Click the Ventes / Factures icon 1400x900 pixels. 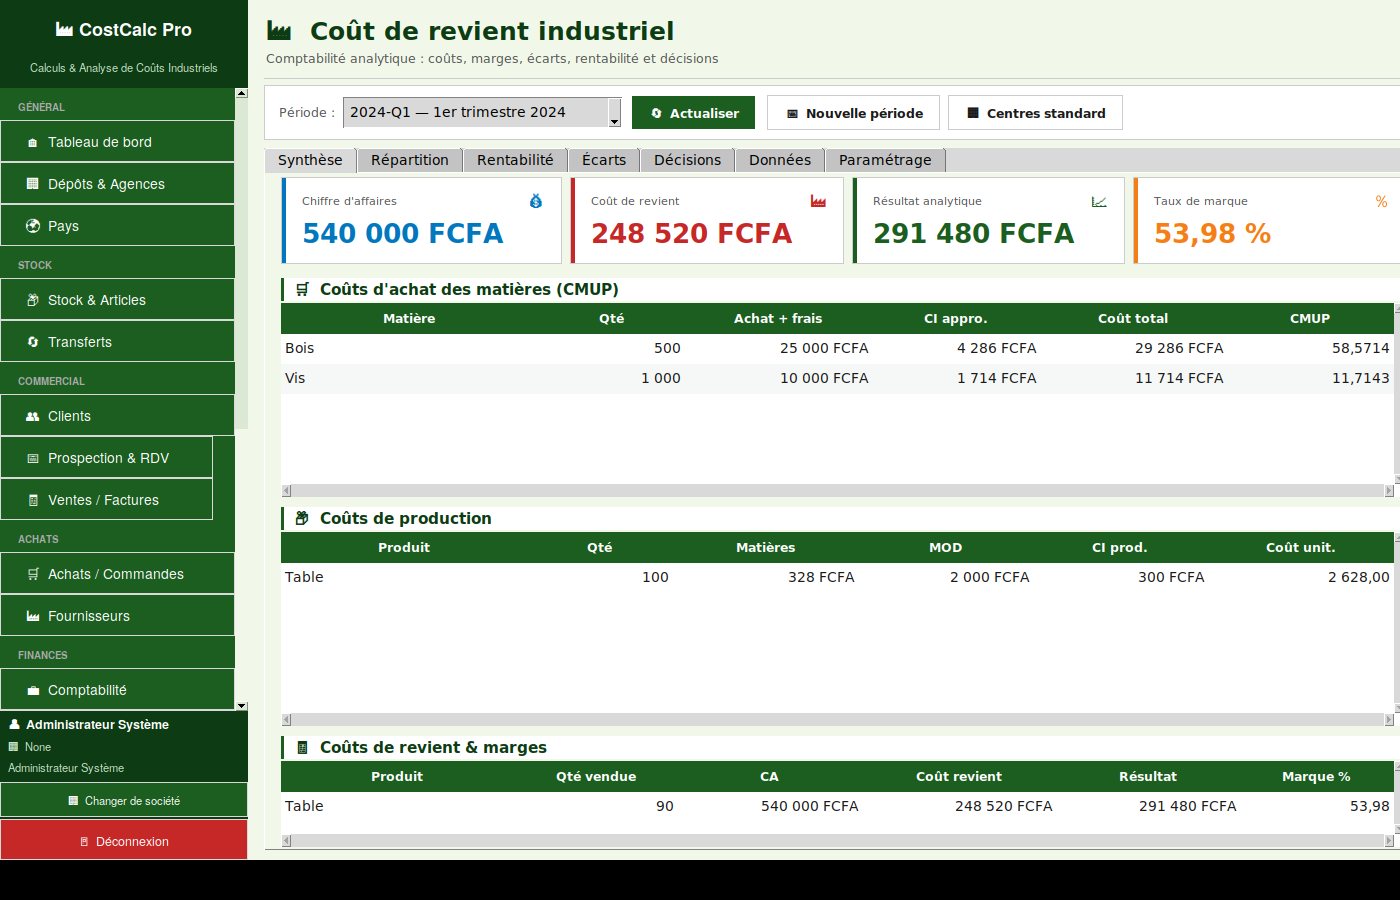[x=33, y=500]
